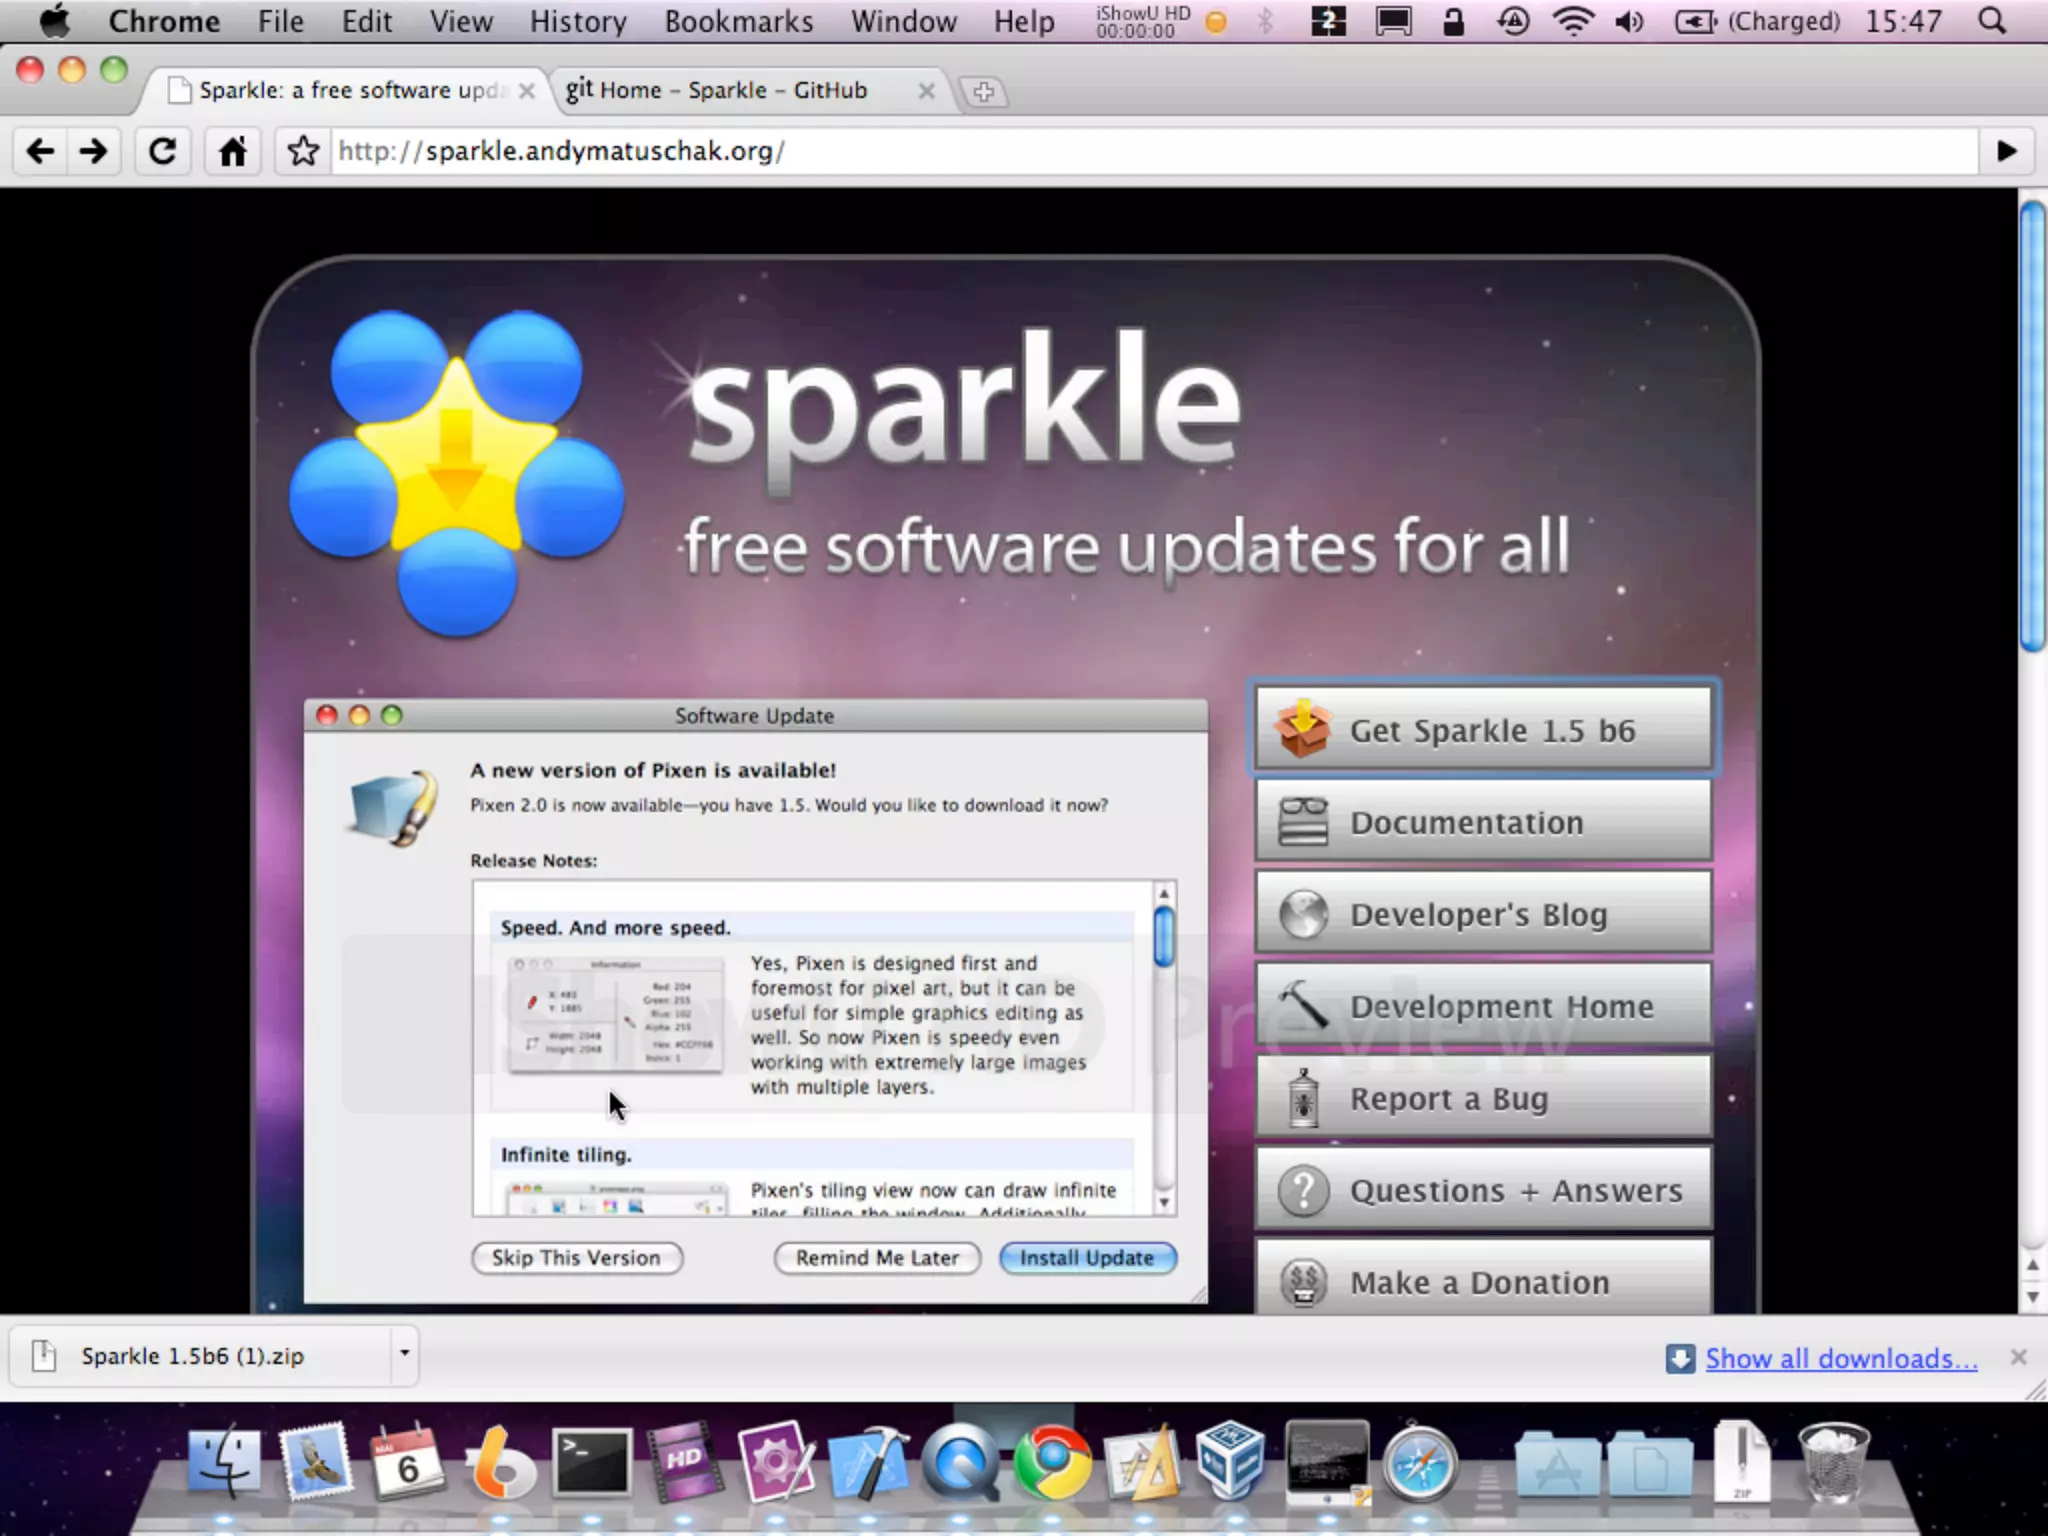Screen dimensions: 2048x1536
Task: Click the page vertical scrollbar thumb
Action: click(x=2032, y=425)
